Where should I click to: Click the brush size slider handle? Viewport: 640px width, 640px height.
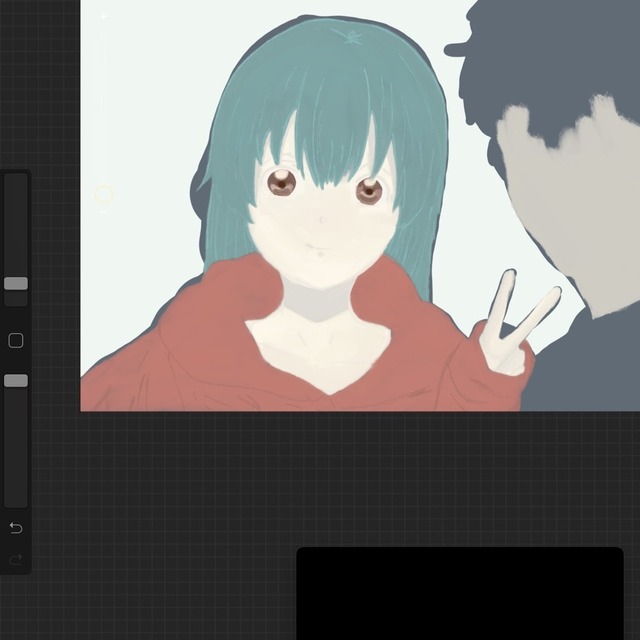click(16, 283)
